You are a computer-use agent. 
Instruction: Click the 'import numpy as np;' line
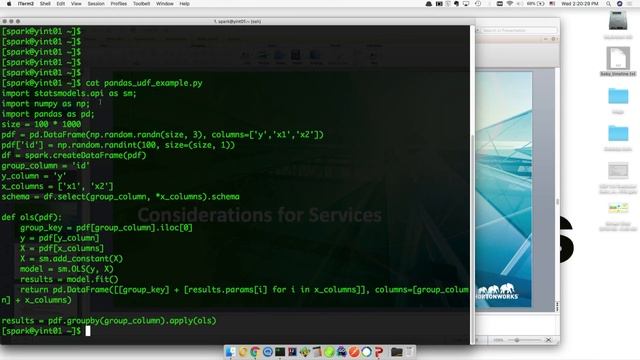pyautogui.click(x=45, y=104)
